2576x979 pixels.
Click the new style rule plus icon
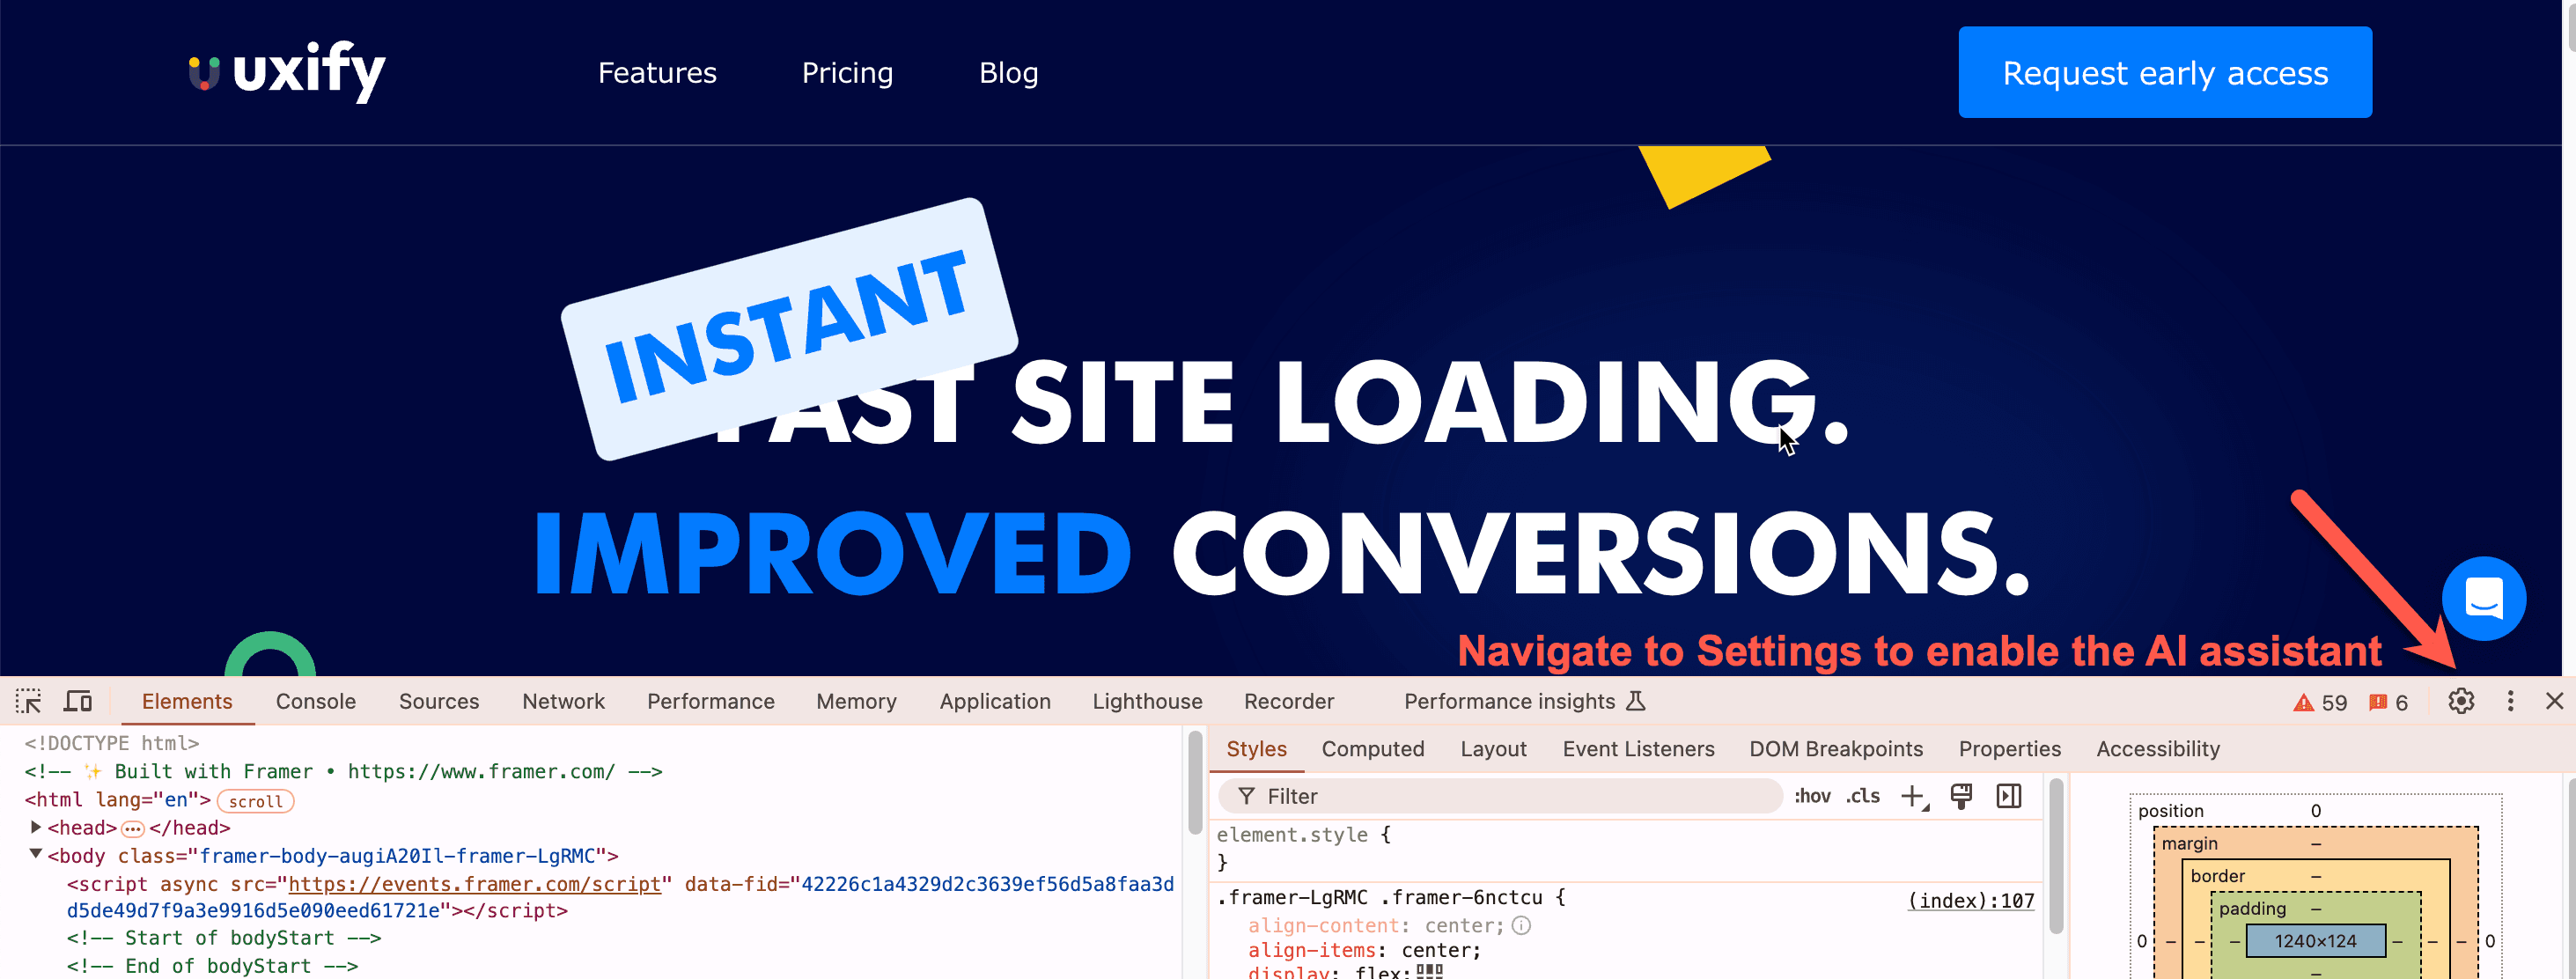click(x=1912, y=796)
